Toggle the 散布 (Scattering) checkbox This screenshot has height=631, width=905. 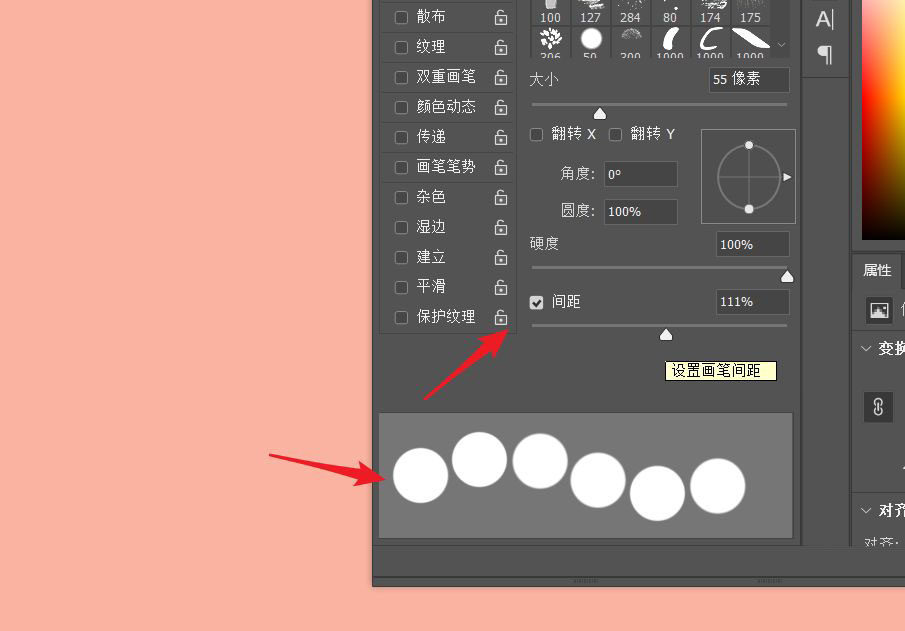click(401, 17)
